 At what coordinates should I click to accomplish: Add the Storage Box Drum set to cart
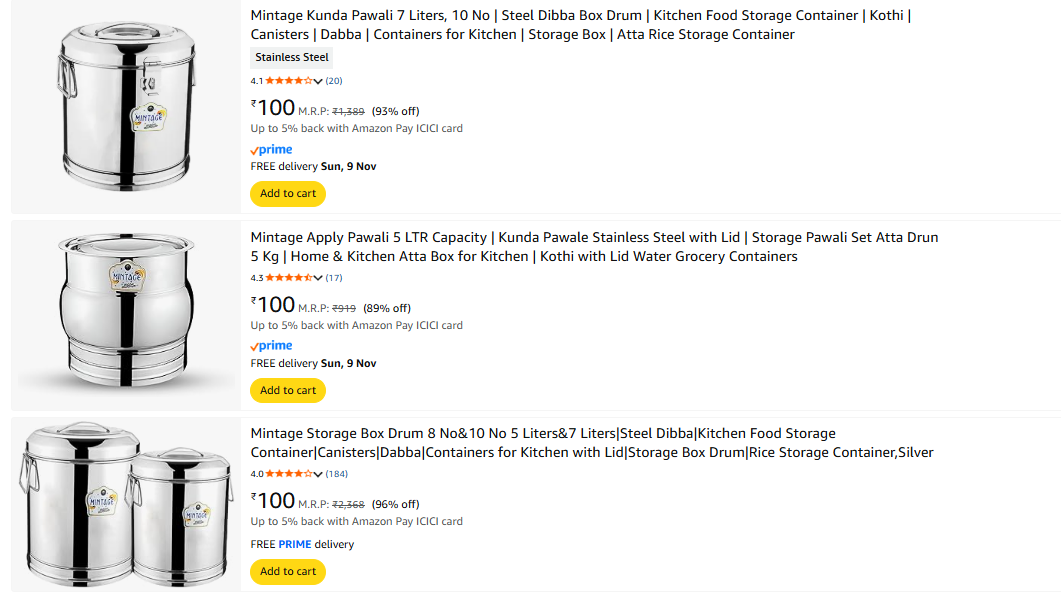[x=288, y=572]
